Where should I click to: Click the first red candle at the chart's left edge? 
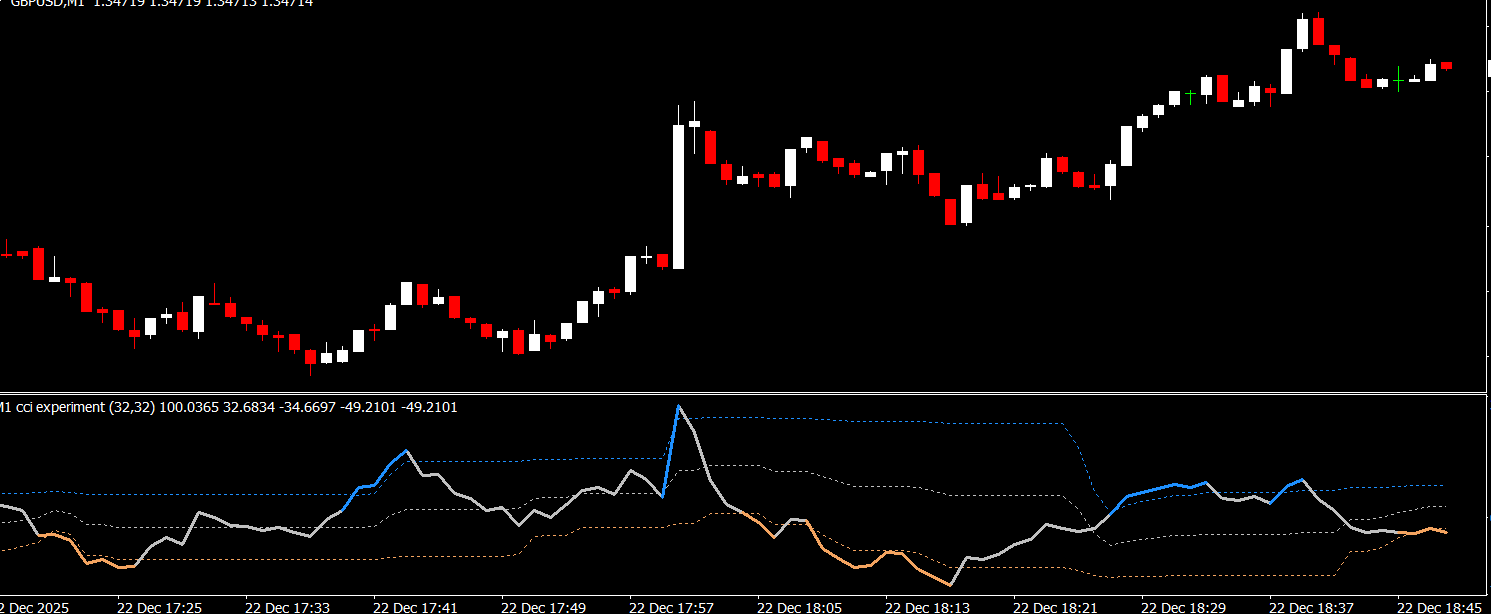(x=6, y=254)
